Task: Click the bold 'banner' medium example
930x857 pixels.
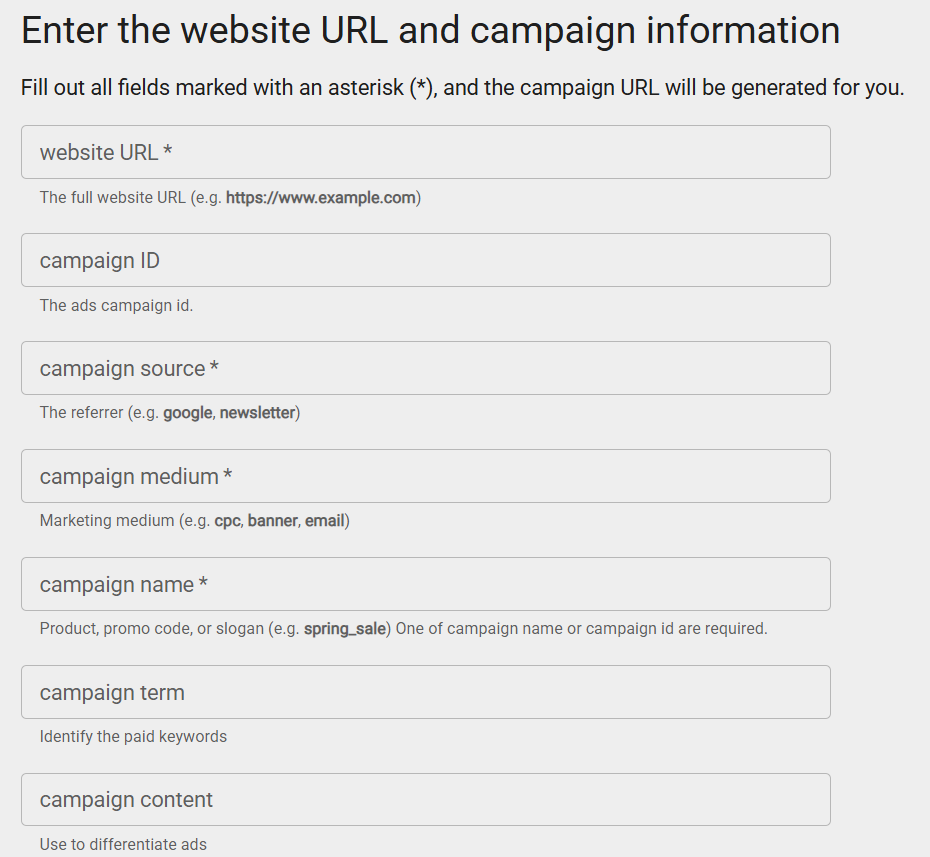Action: pyautogui.click(x=272, y=521)
